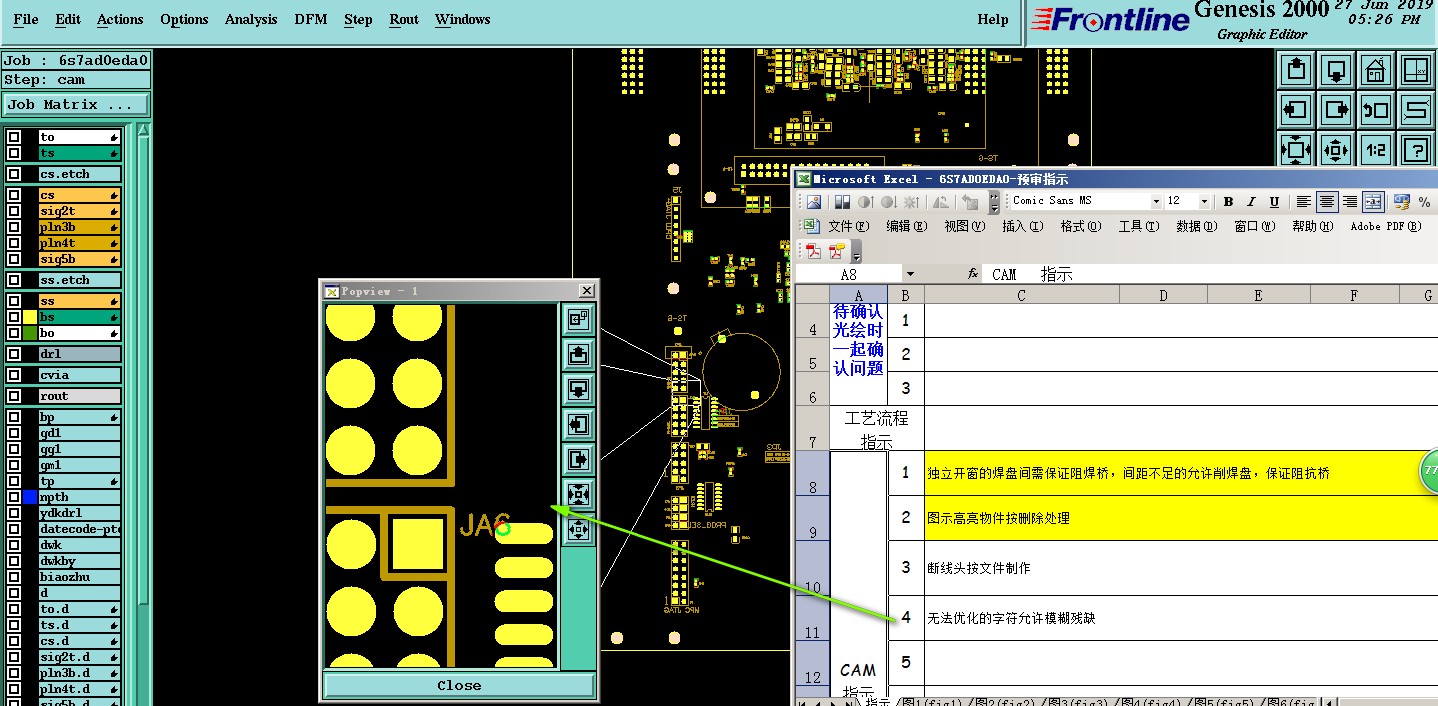The width and height of the screenshot is (1438, 706).
Task: Click Merge and Center in Excel toolbar
Action: coord(1373,202)
